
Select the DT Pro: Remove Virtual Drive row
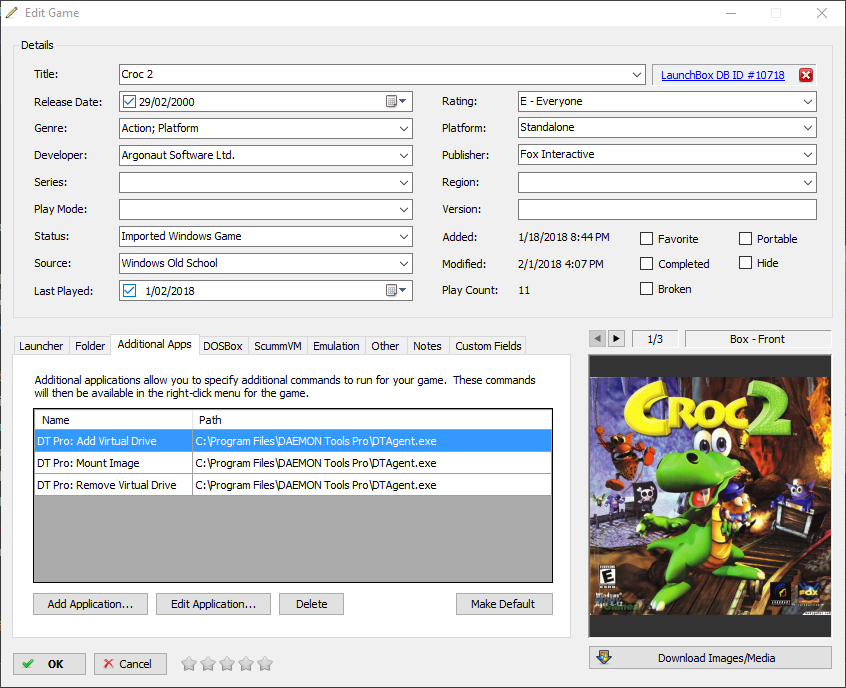pos(293,485)
